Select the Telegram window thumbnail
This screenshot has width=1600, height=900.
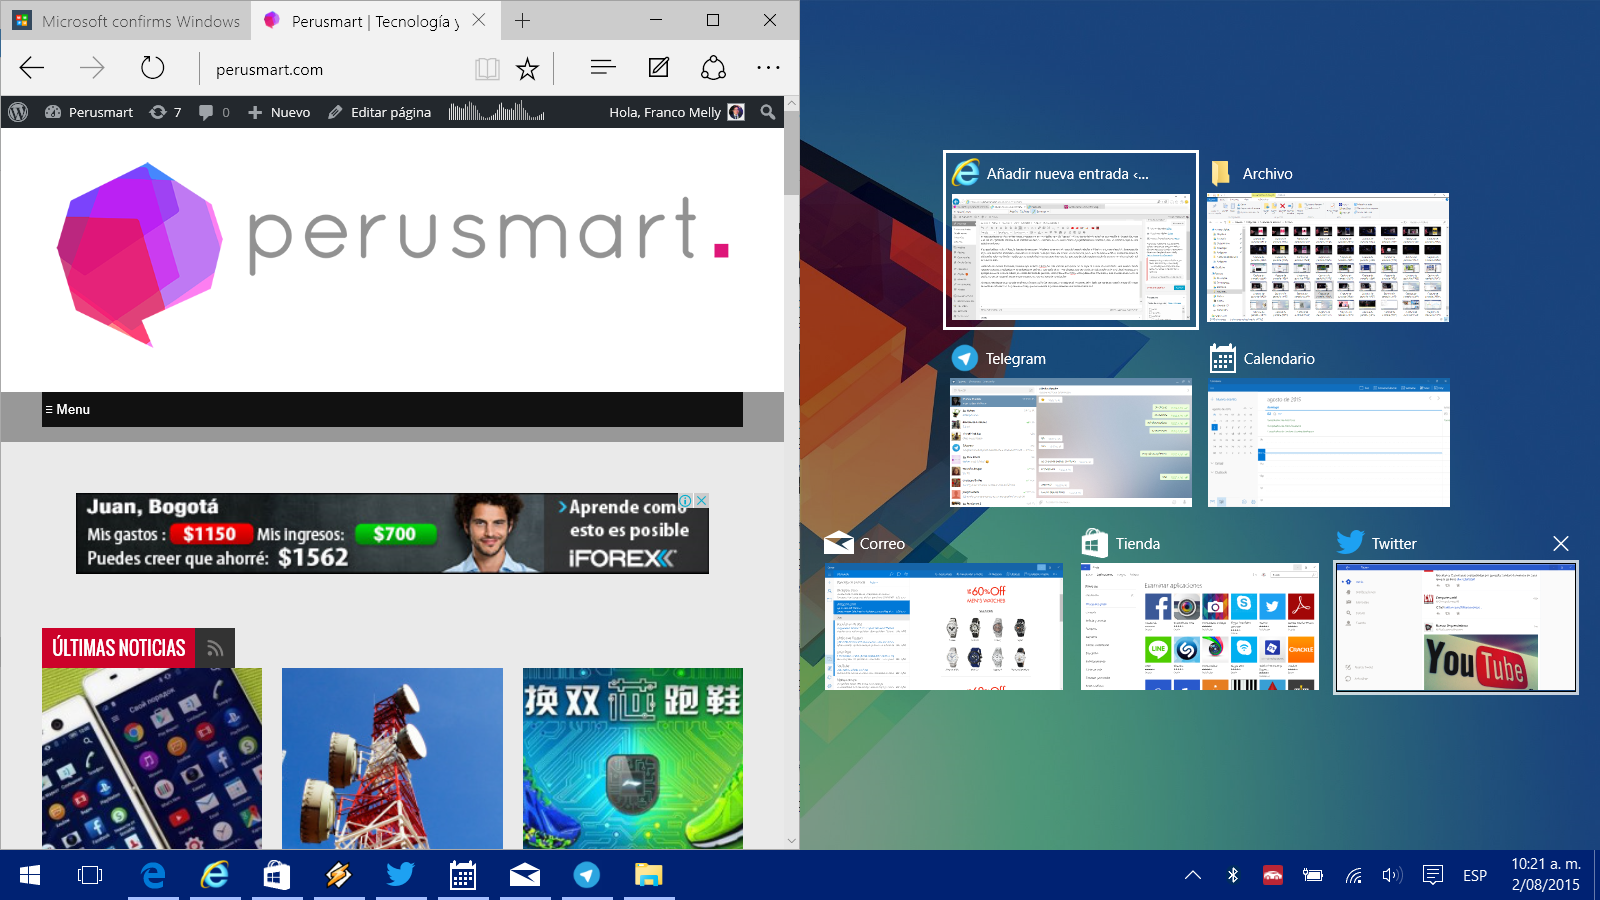click(x=1071, y=442)
